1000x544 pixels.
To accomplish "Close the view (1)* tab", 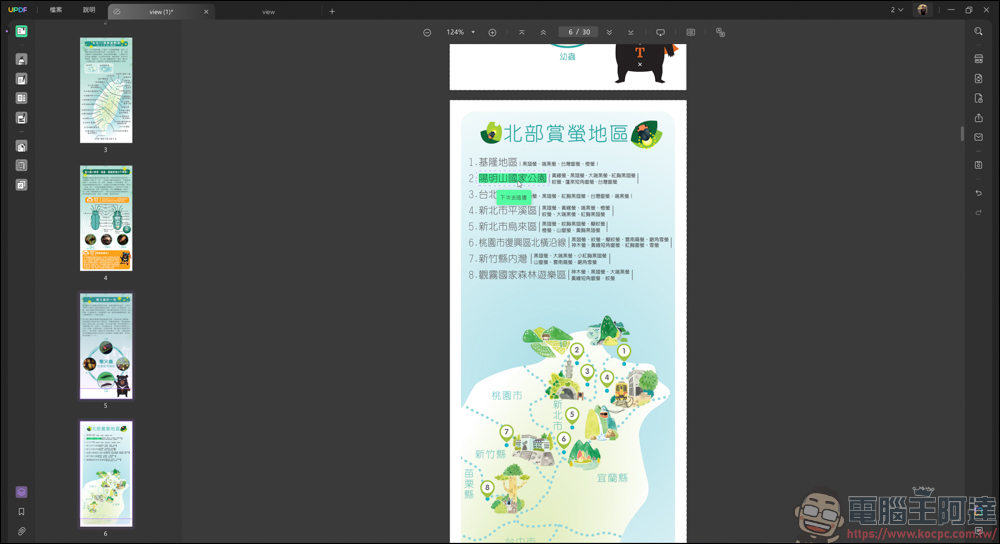I will (x=206, y=11).
